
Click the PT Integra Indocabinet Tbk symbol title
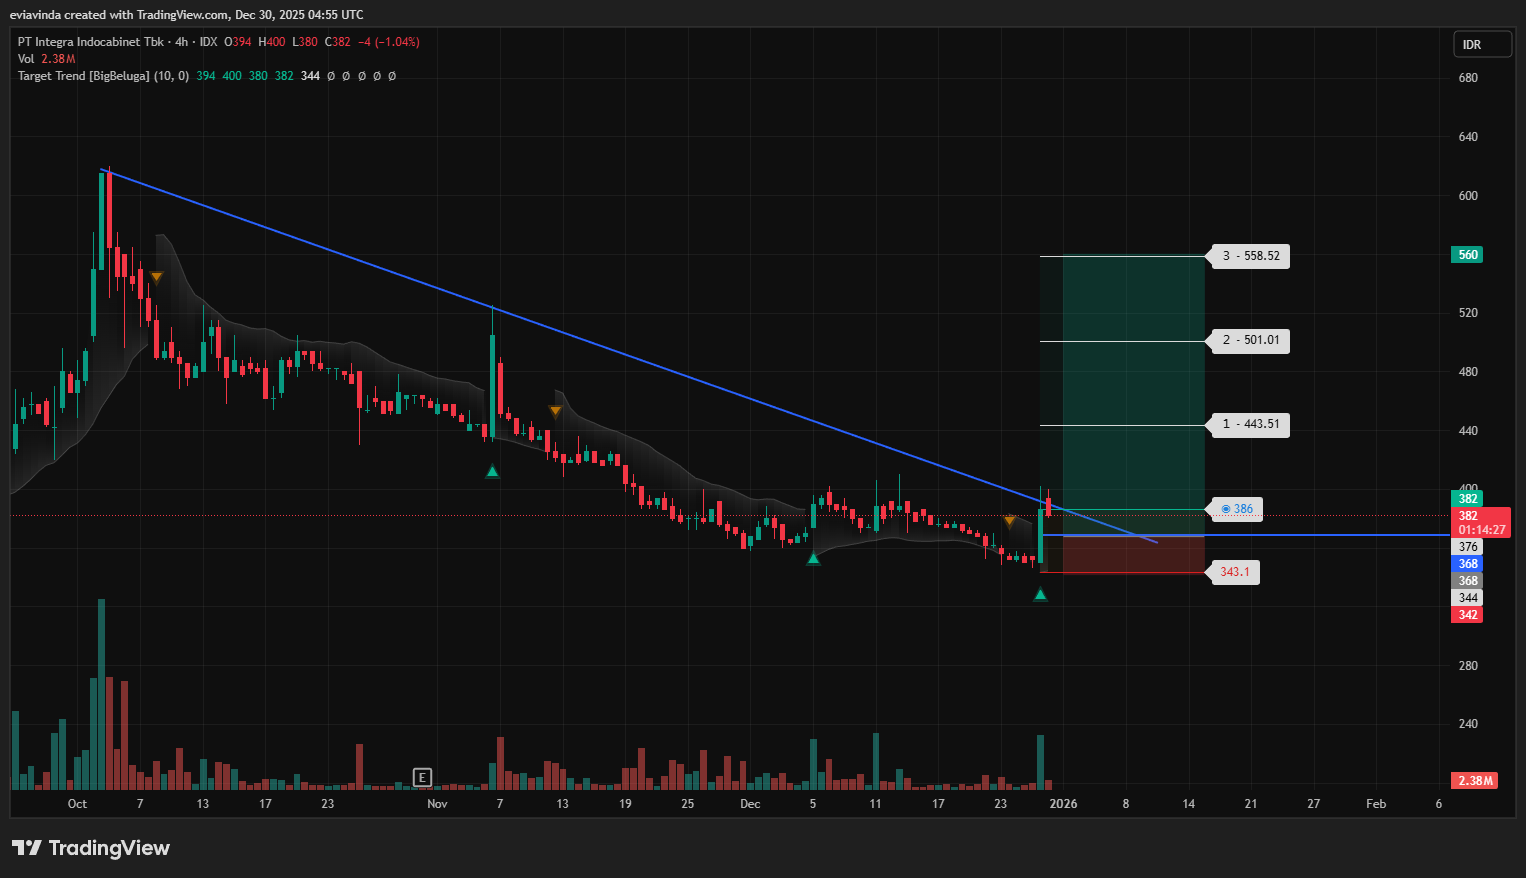coord(90,42)
